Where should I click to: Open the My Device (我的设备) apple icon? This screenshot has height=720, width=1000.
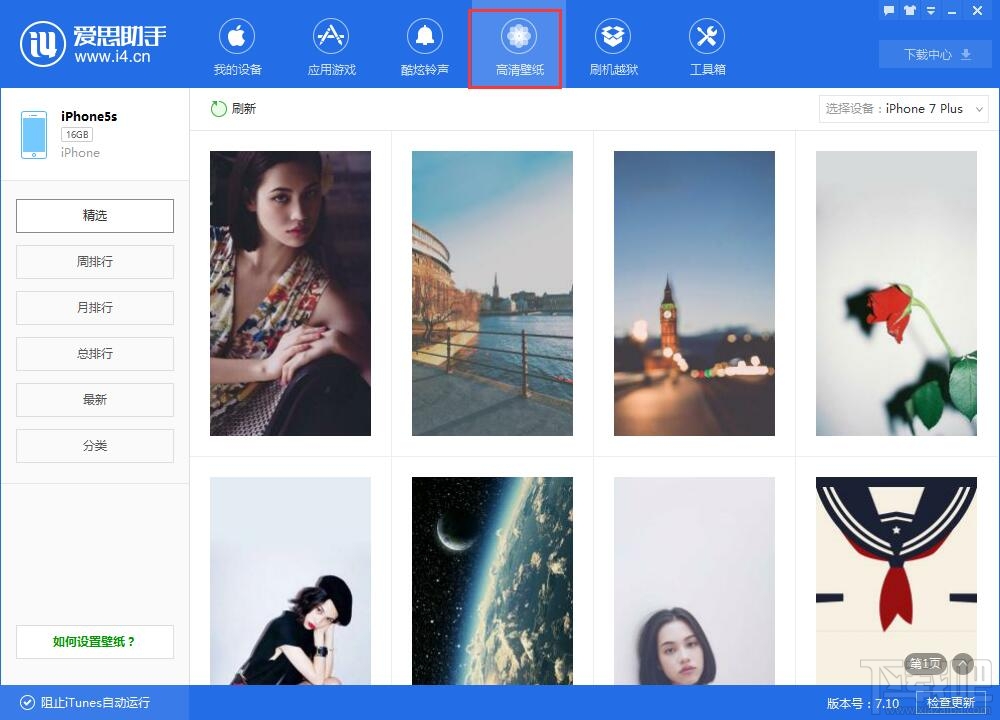237,36
